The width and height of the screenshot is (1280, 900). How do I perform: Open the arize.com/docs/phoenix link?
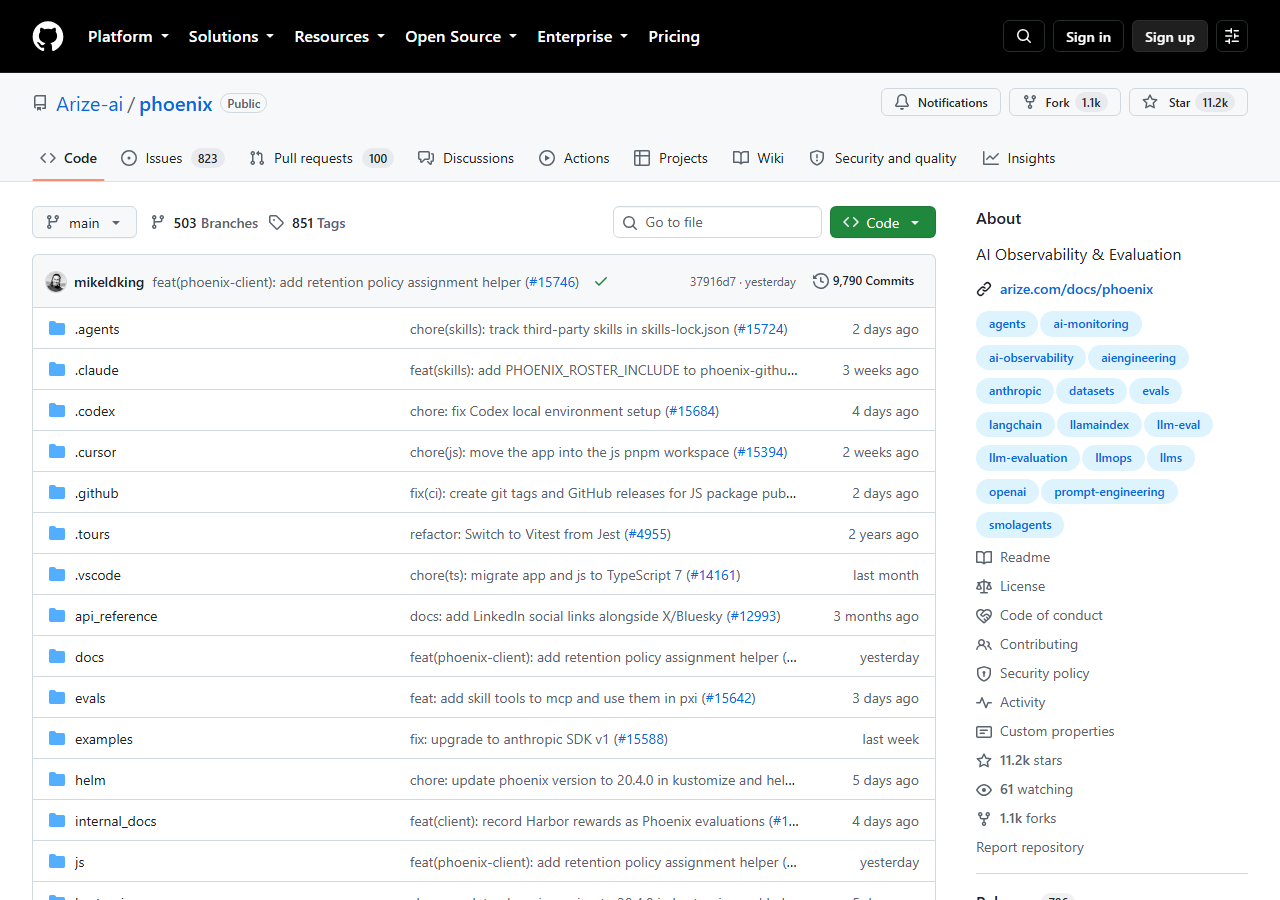pyautogui.click(x=1076, y=289)
